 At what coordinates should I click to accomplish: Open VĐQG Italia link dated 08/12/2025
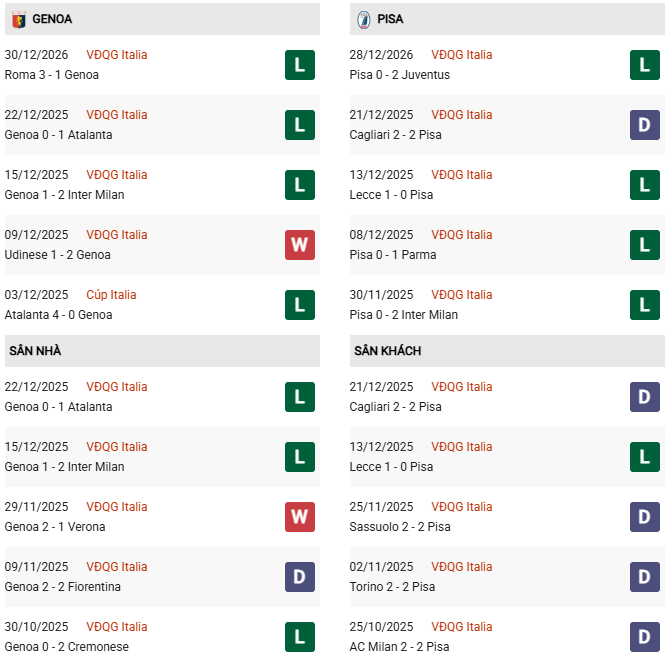(x=462, y=235)
